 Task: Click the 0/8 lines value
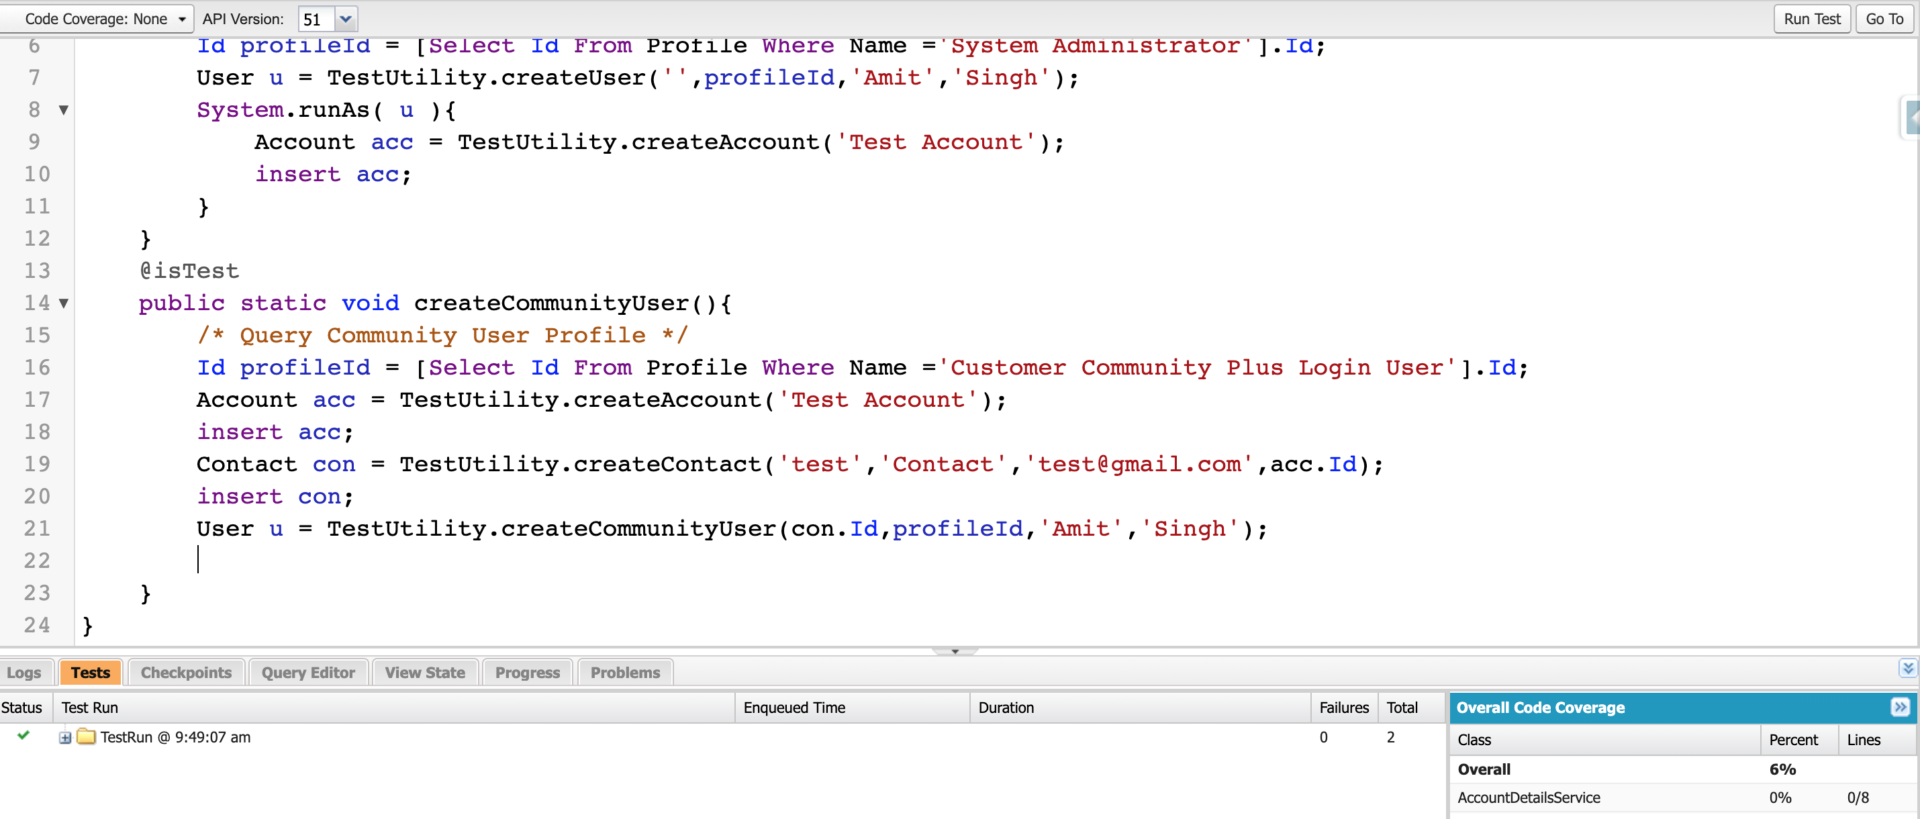pyautogui.click(x=1858, y=798)
